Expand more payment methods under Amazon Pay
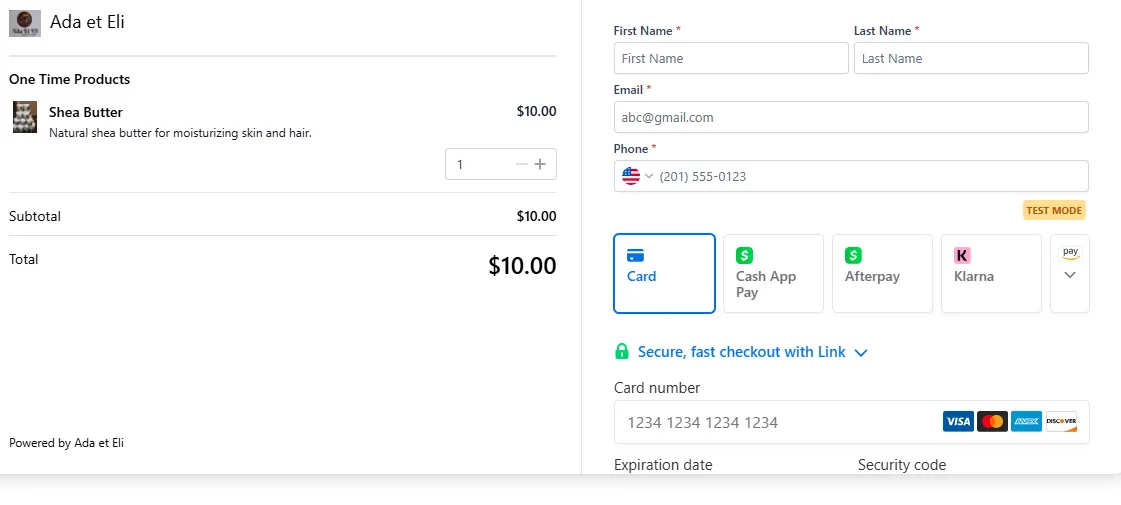 pos(1070,273)
